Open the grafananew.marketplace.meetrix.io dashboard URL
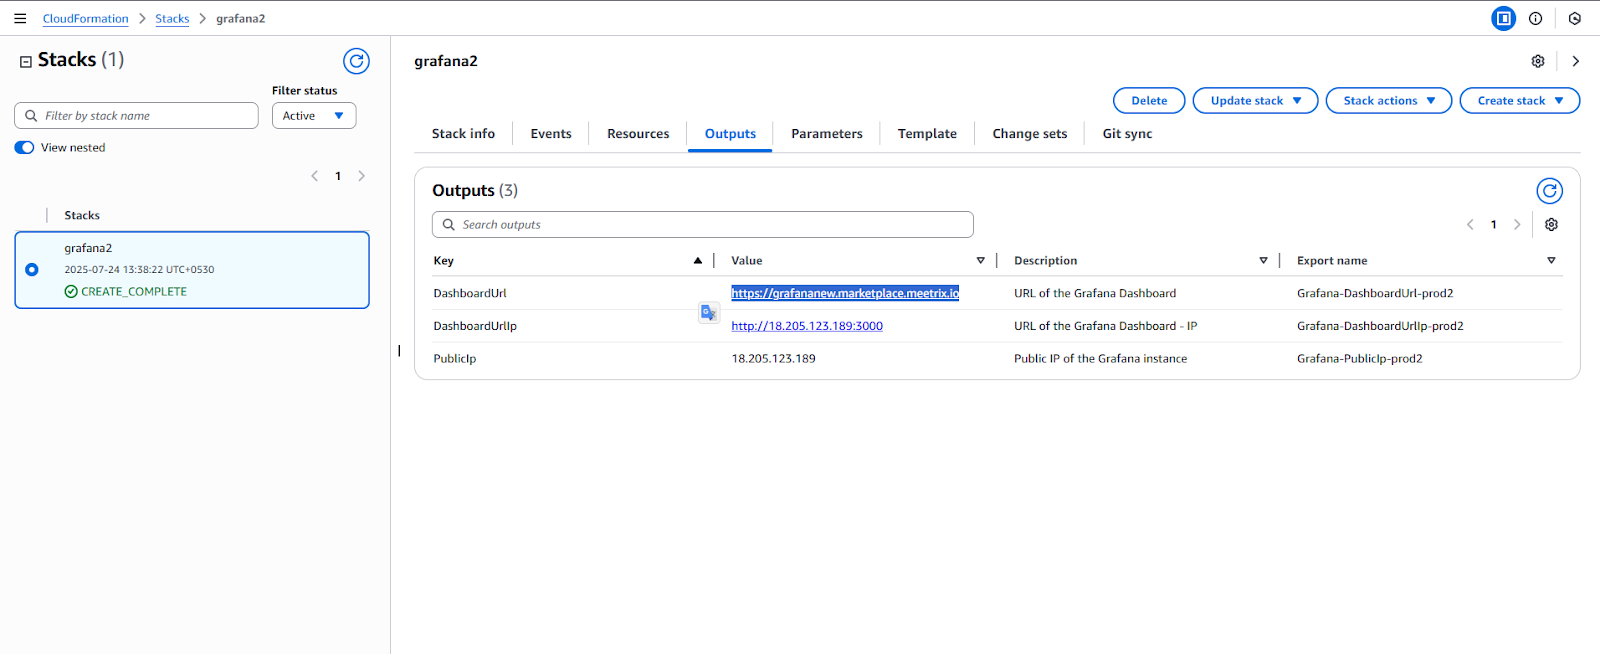This screenshot has height=654, width=1600. (845, 293)
